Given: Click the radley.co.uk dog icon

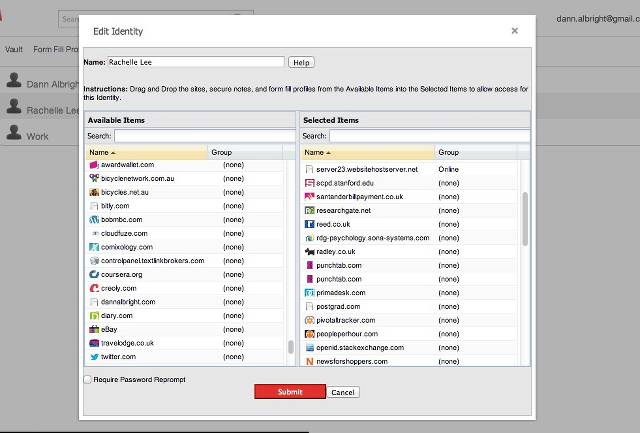Looking at the screenshot, I should tap(309, 252).
